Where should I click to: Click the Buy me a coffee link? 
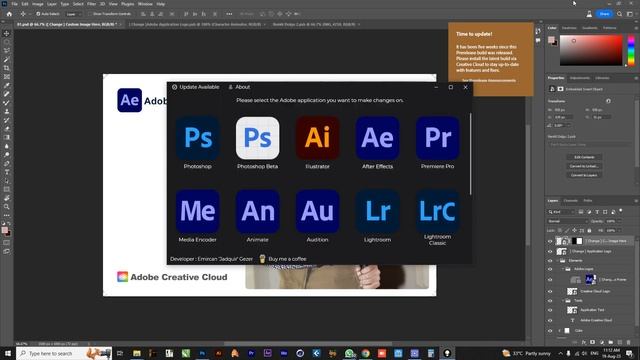coord(283,259)
